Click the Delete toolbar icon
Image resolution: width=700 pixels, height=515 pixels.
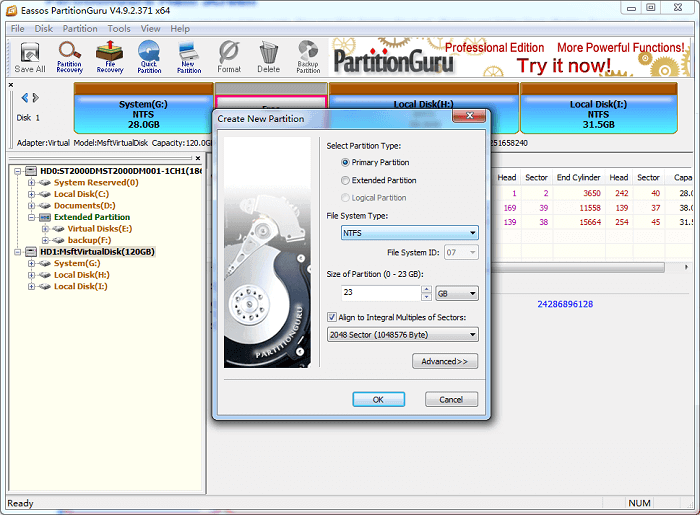coord(268,58)
